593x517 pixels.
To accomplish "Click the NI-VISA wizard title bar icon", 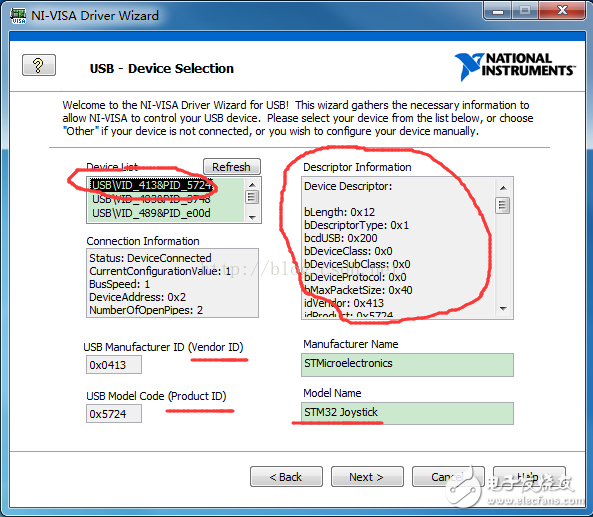I will coord(18,16).
